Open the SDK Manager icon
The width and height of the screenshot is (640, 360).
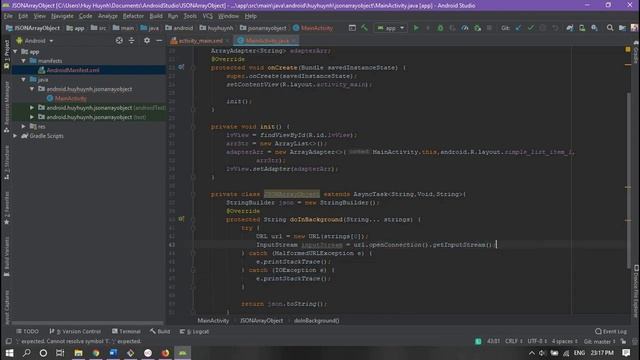click(x=595, y=28)
